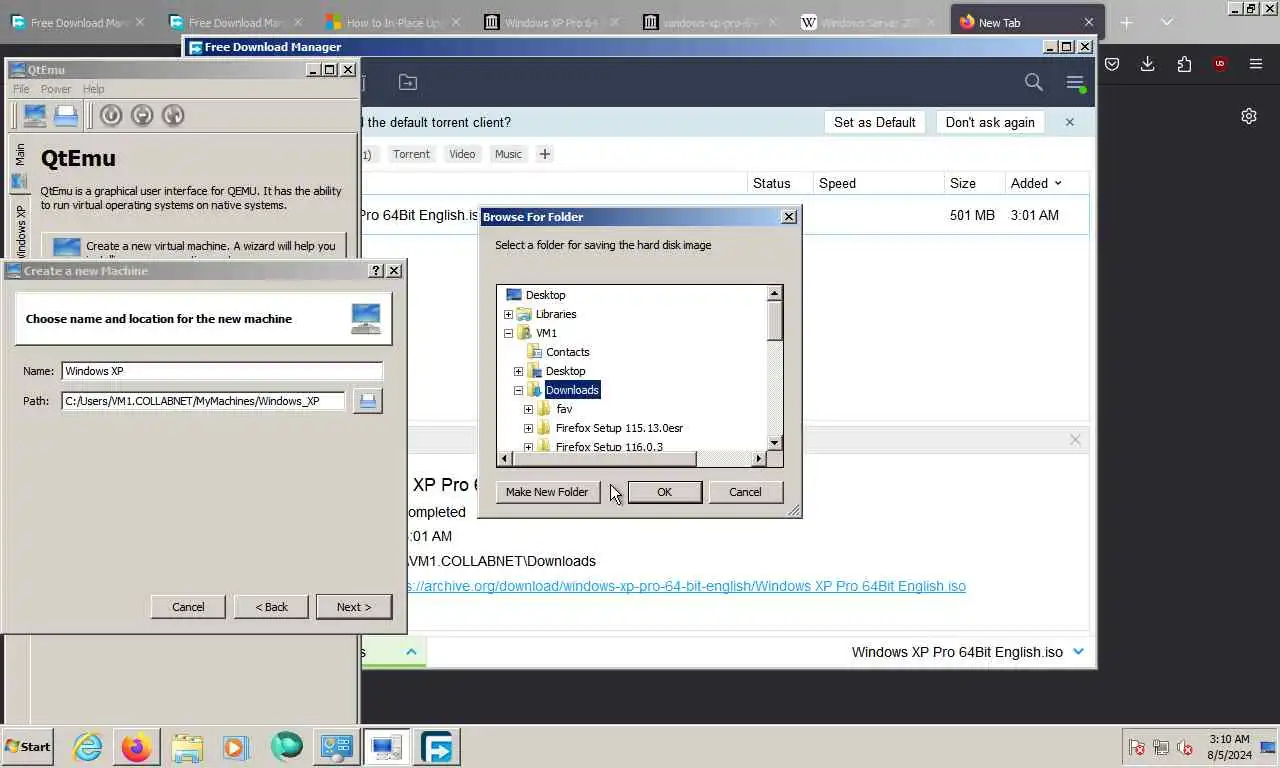Click Cancel in Browse For Folder dialog
This screenshot has width=1280, height=768.
745,492
